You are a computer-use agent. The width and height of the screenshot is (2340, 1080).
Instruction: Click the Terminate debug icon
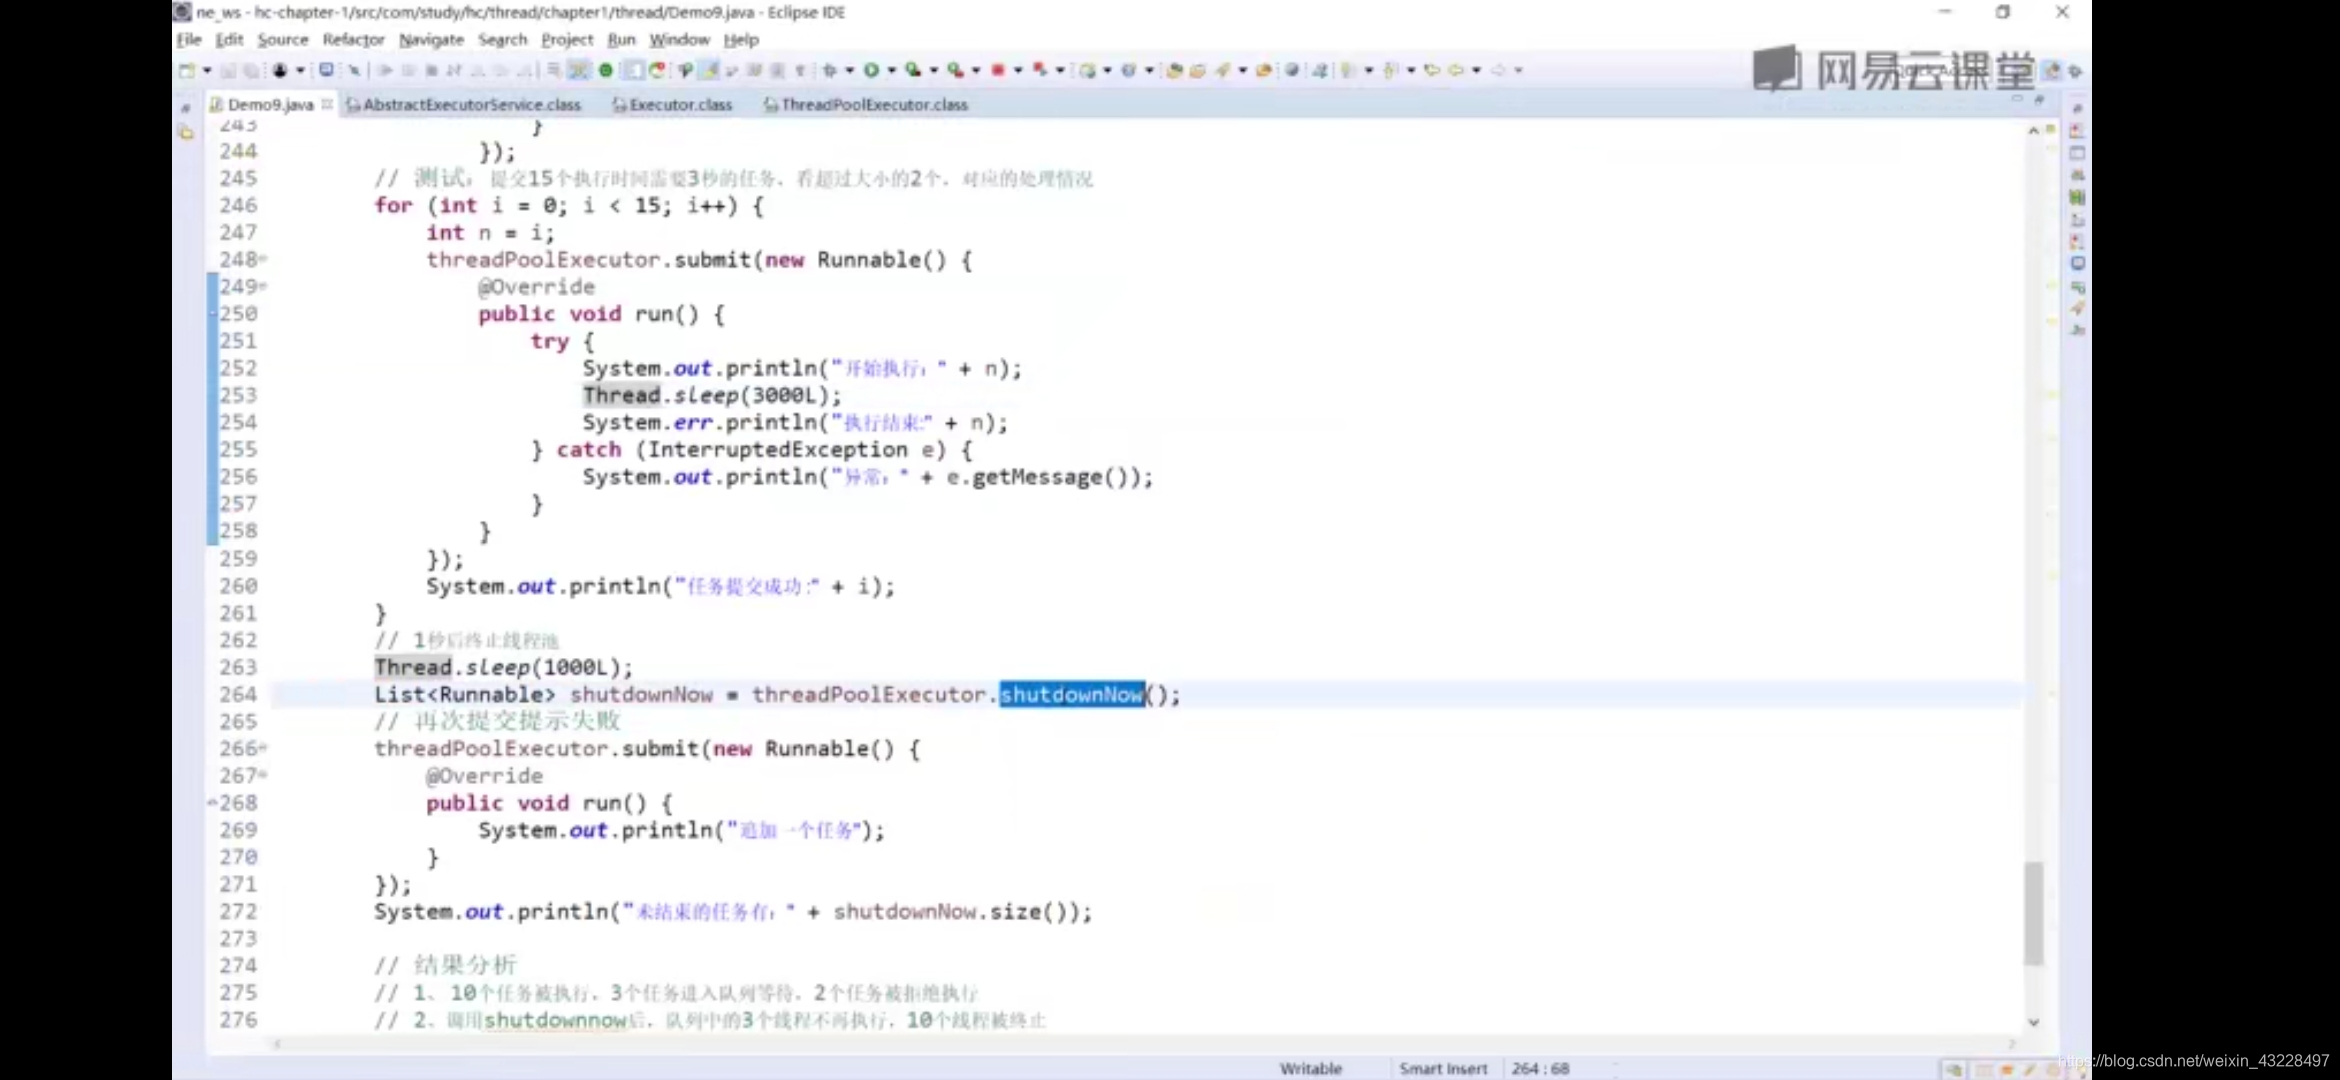pos(431,70)
